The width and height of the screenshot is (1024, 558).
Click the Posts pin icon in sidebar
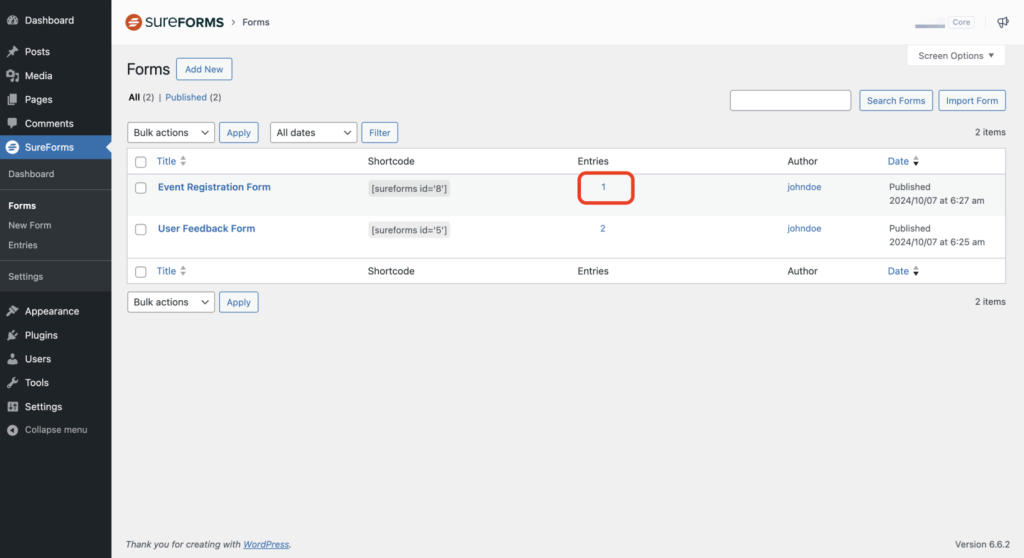pos(13,52)
